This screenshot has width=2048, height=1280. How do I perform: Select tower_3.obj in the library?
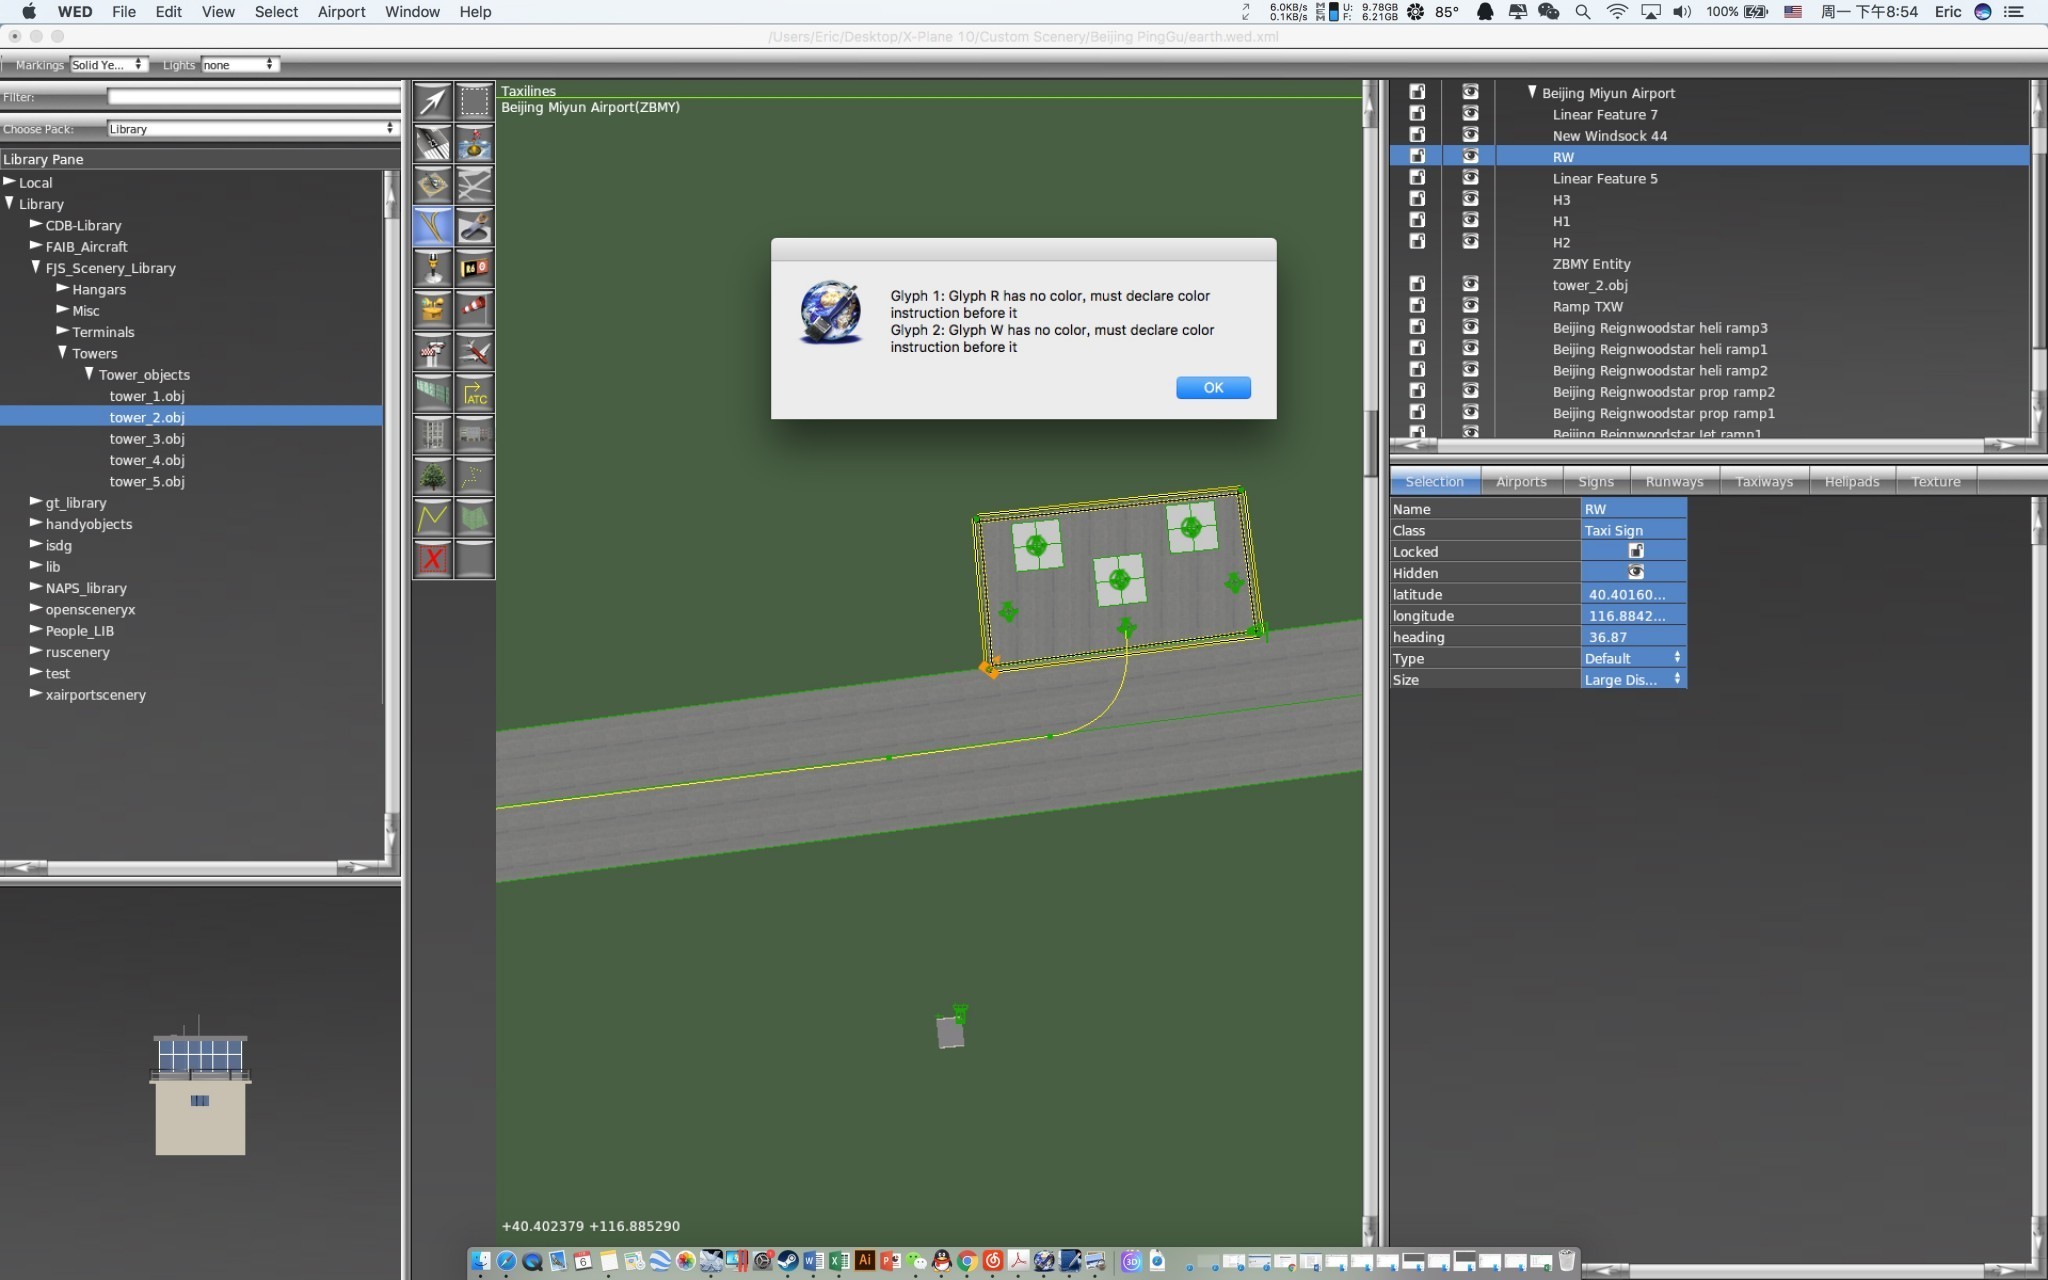click(x=147, y=439)
